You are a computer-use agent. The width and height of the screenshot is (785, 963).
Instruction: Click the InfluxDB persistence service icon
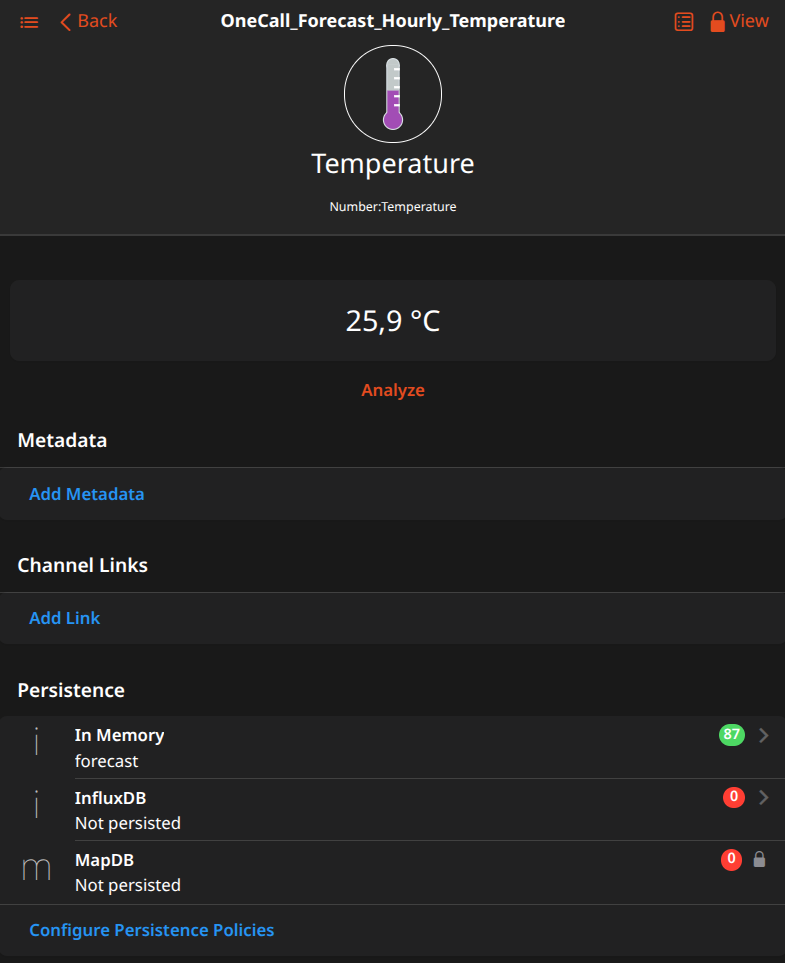(x=37, y=804)
